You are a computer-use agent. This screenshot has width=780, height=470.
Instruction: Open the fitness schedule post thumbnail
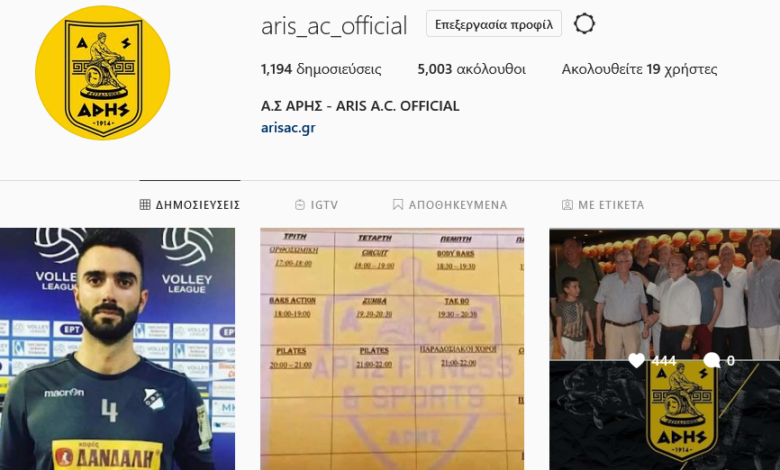click(x=392, y=349)
